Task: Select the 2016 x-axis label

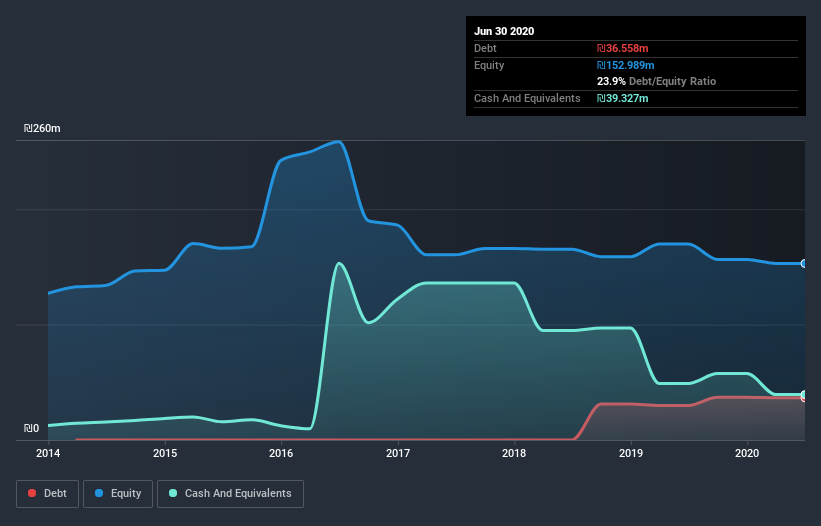Action: pyautogui.click(x=281, y=453)
